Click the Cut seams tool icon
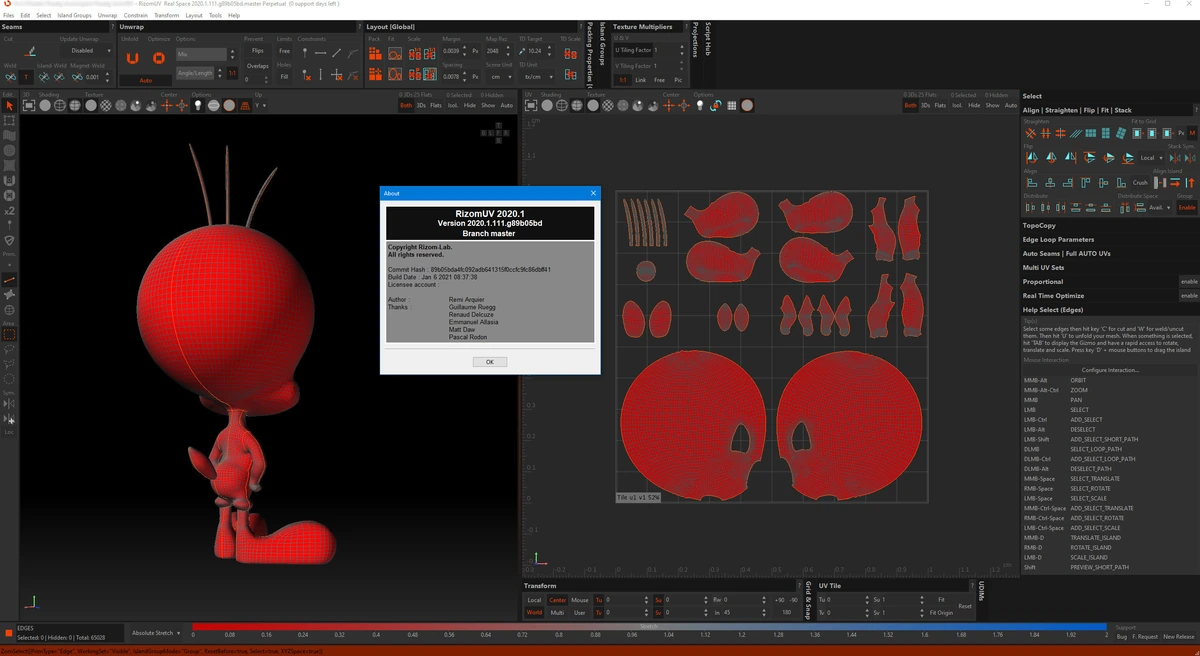 point(30,52)
